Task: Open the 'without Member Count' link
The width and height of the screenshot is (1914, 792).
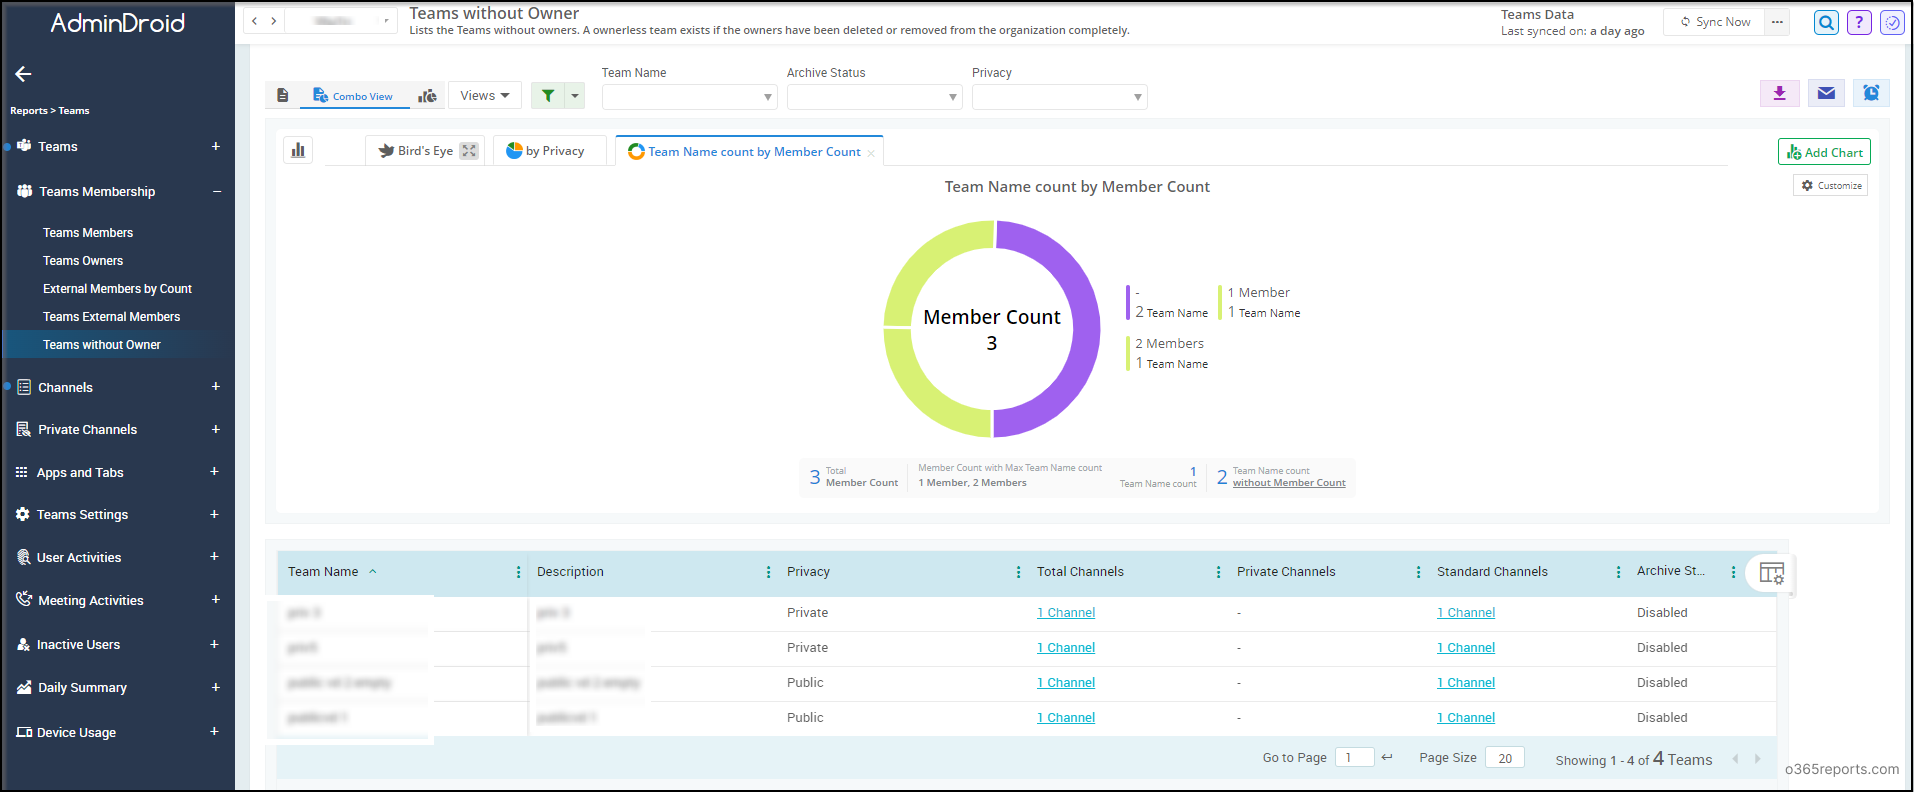Action: [x=1289, y=483]
